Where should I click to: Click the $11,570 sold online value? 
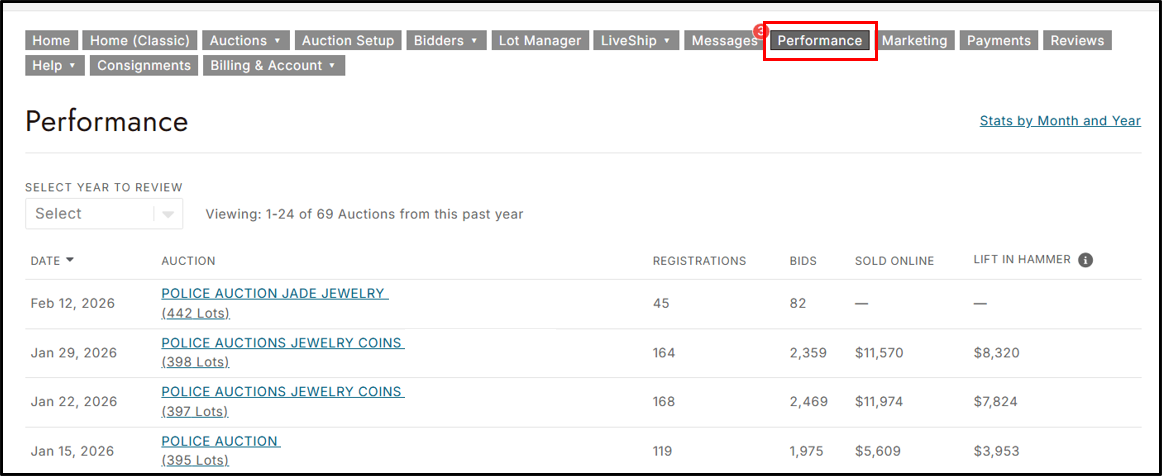pos(879,353)
